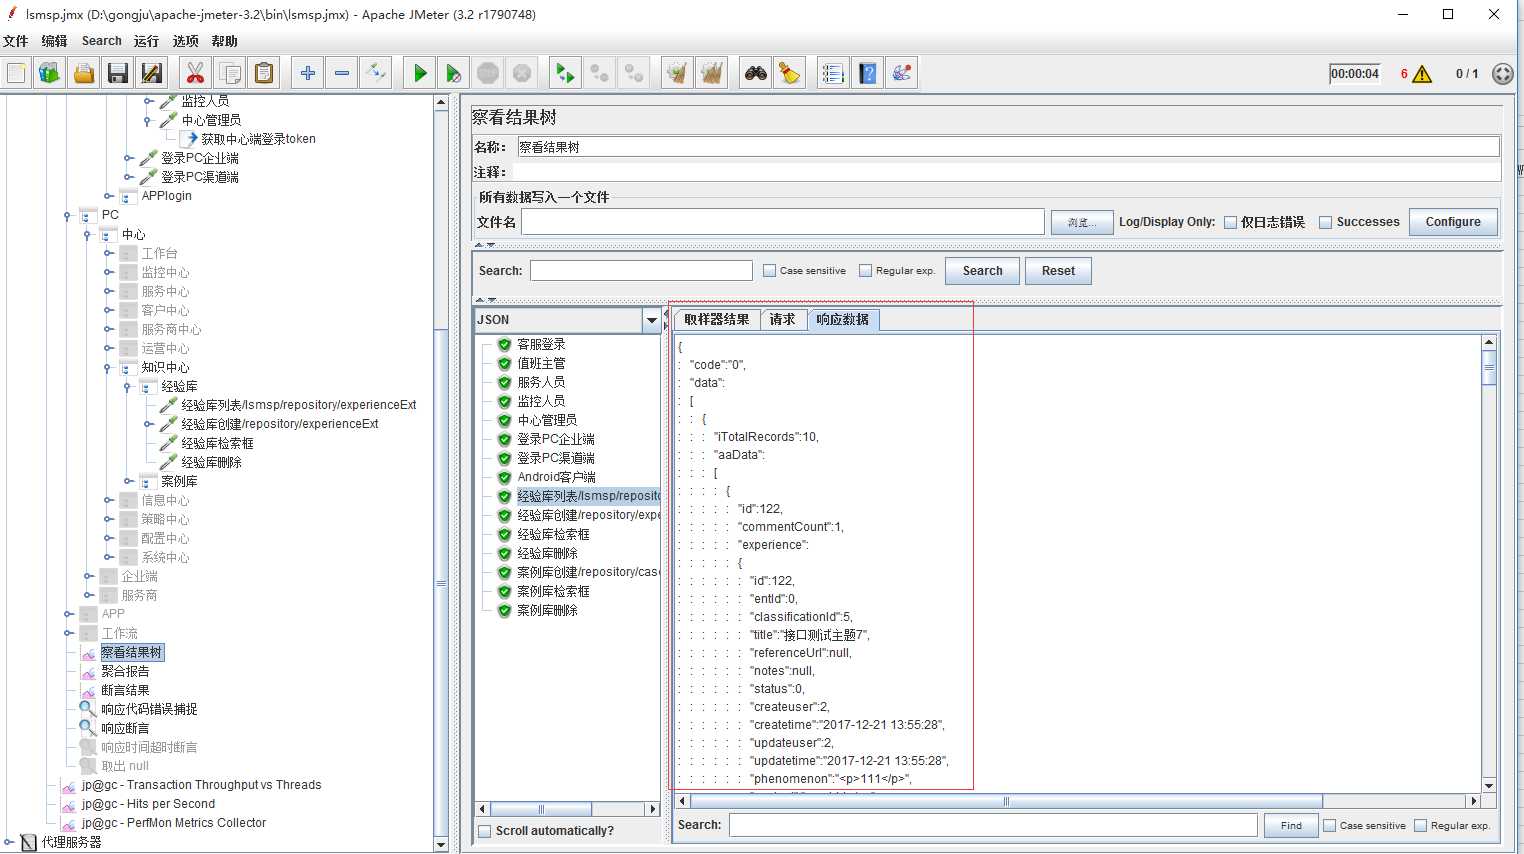Expand the 案例库 tree node

tap(128, 482)
